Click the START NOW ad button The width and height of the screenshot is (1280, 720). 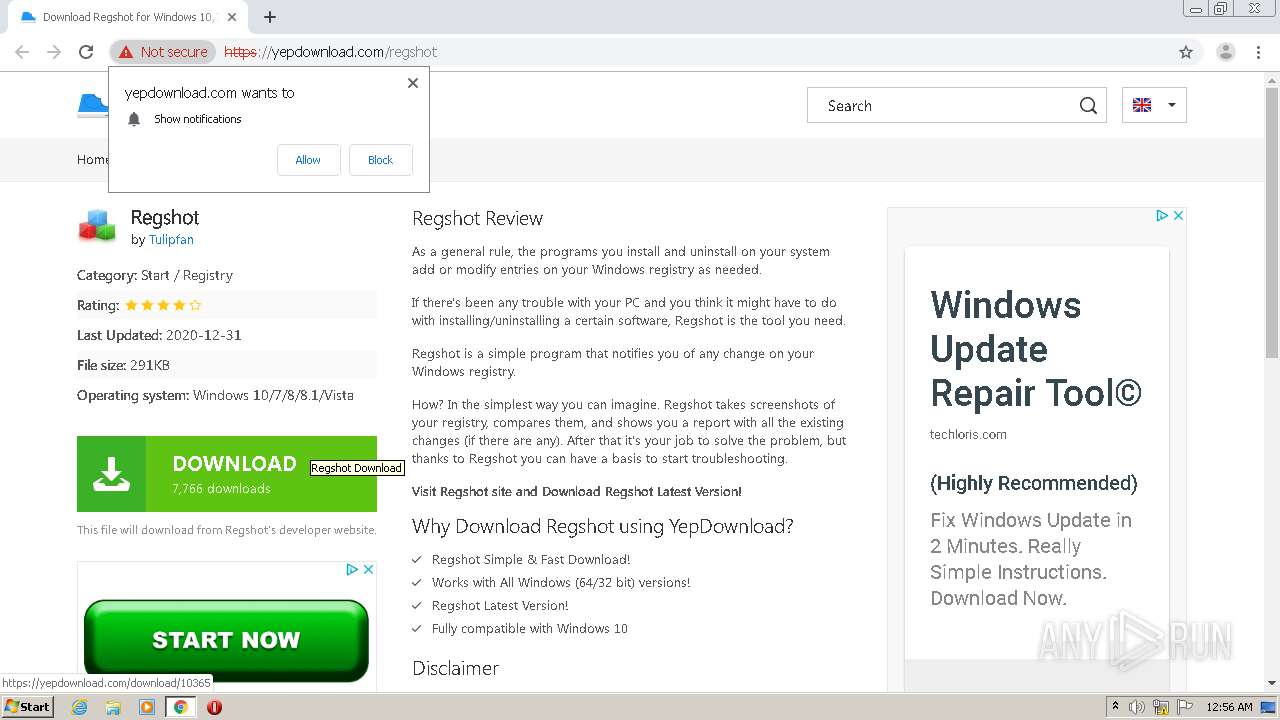point(226,640)
